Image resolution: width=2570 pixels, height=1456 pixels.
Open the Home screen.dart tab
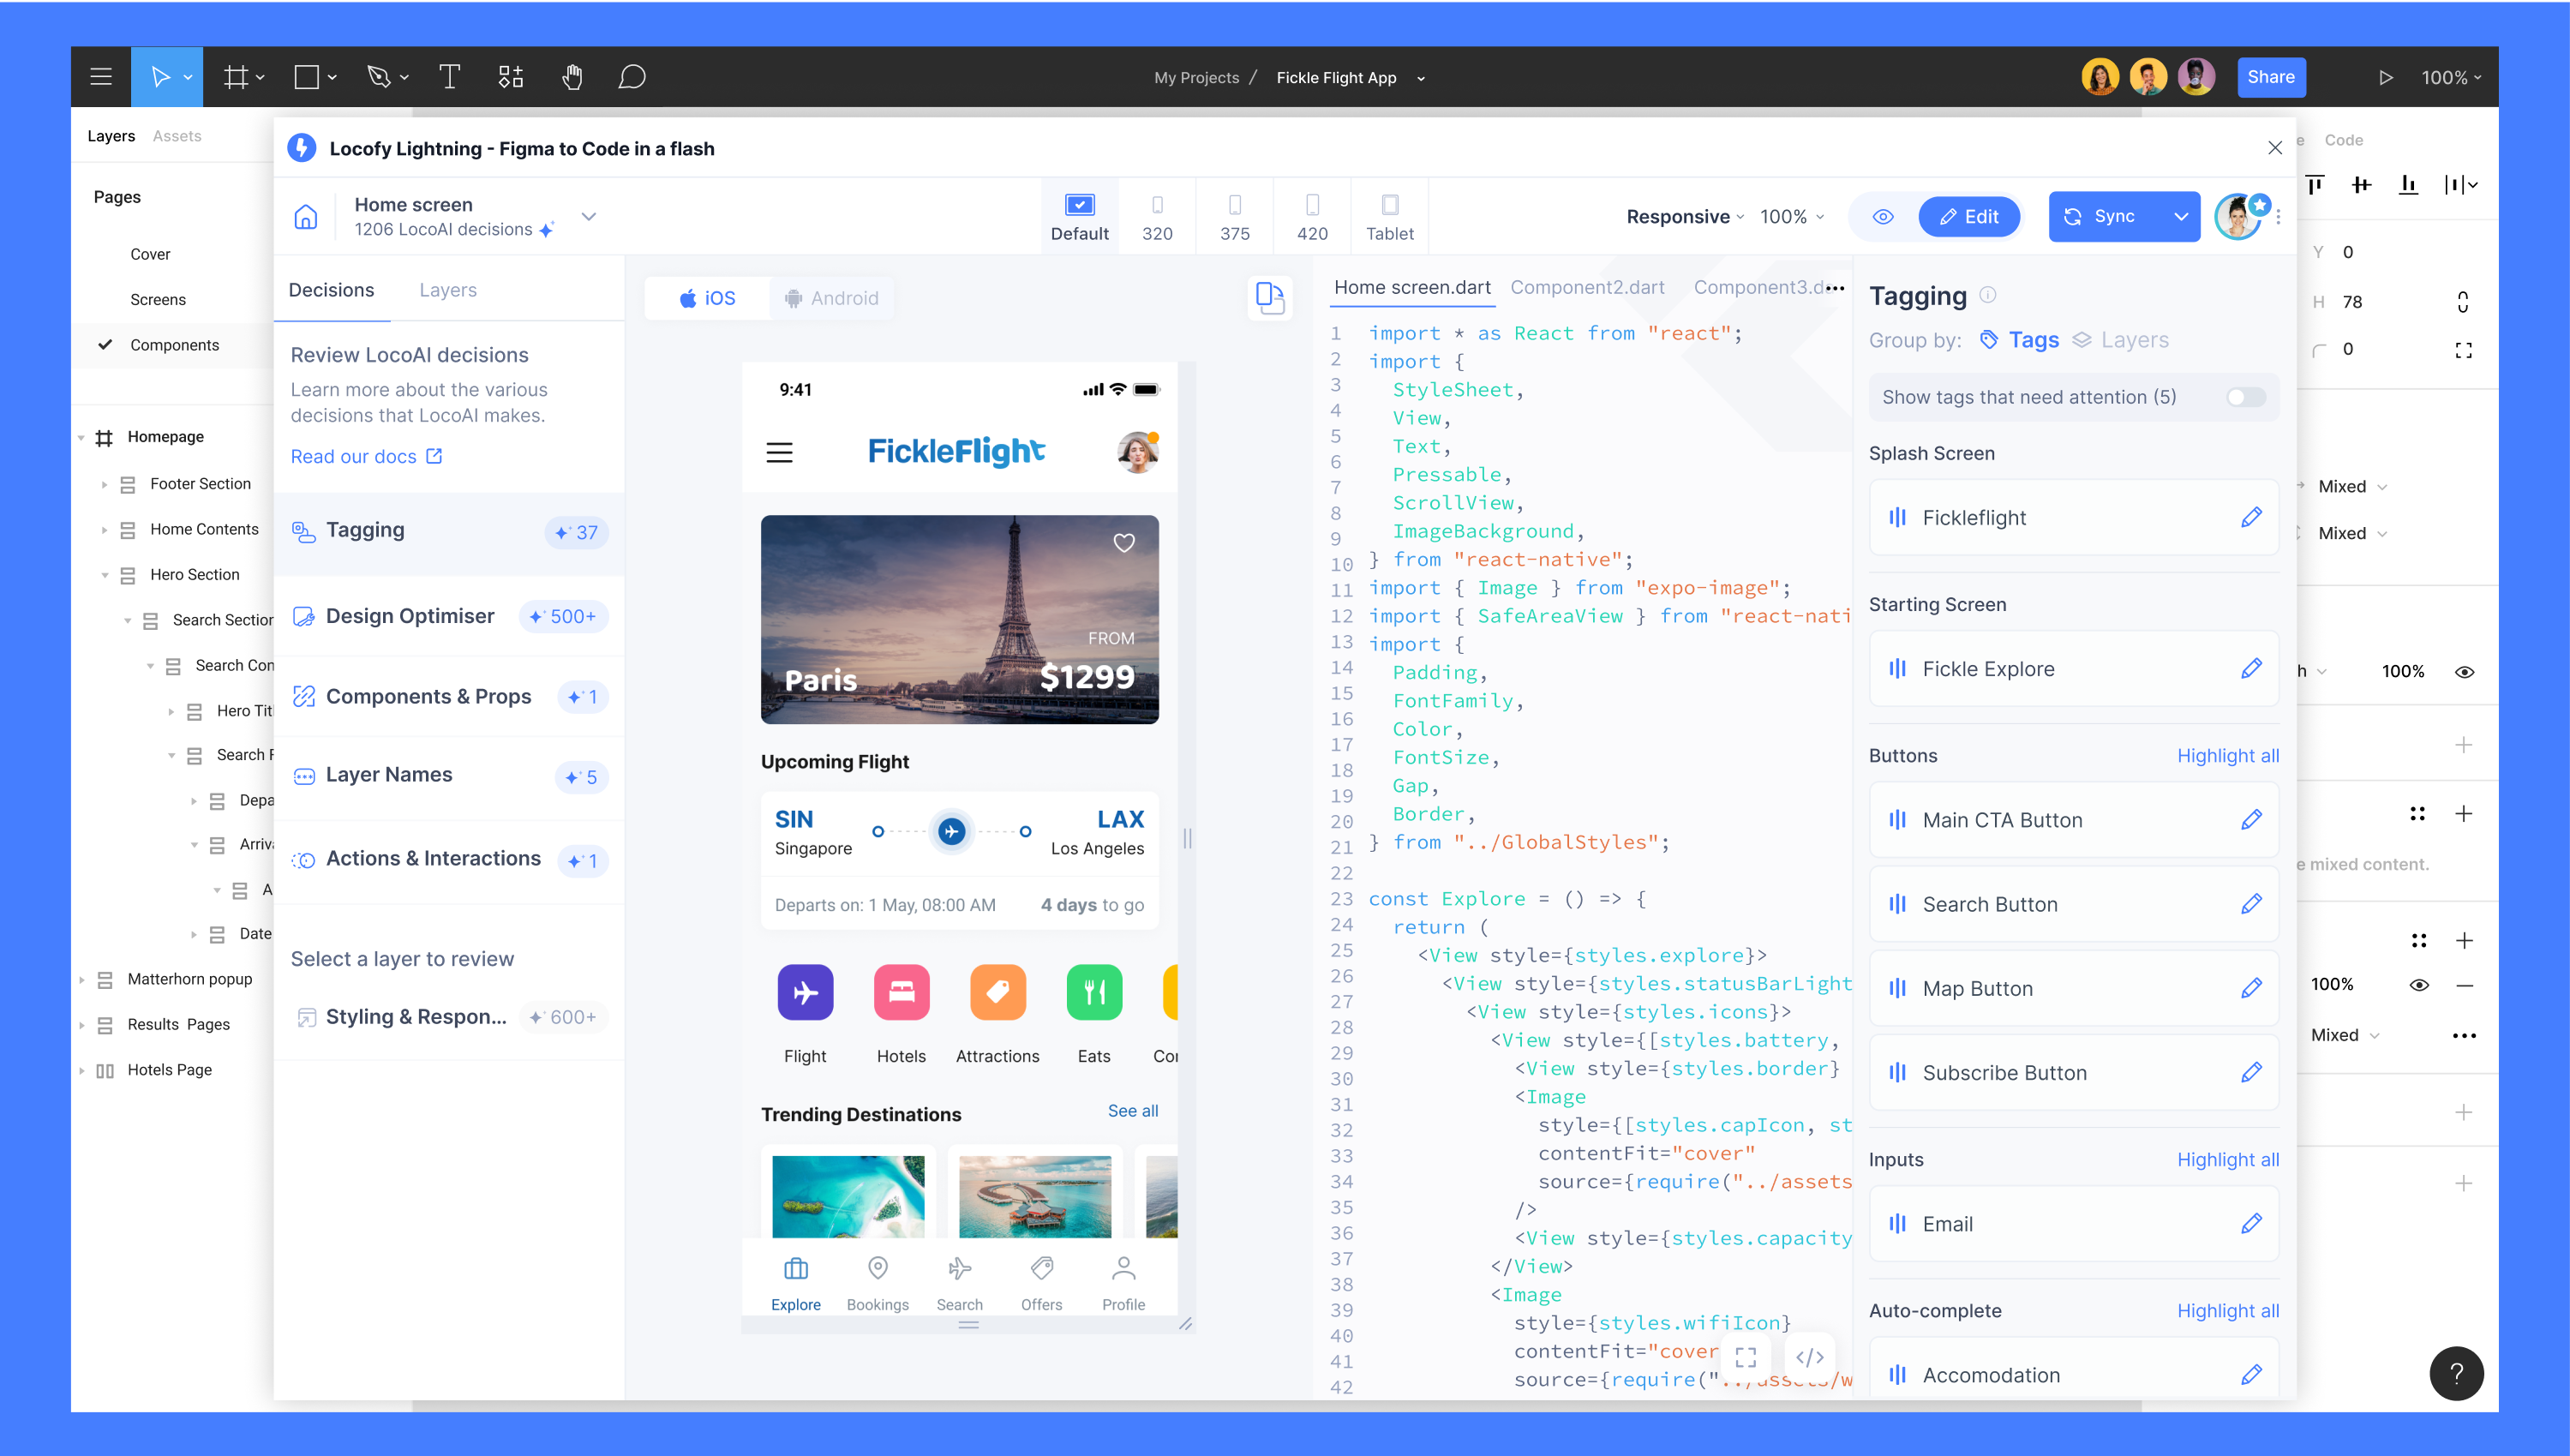pos(1412,287)
